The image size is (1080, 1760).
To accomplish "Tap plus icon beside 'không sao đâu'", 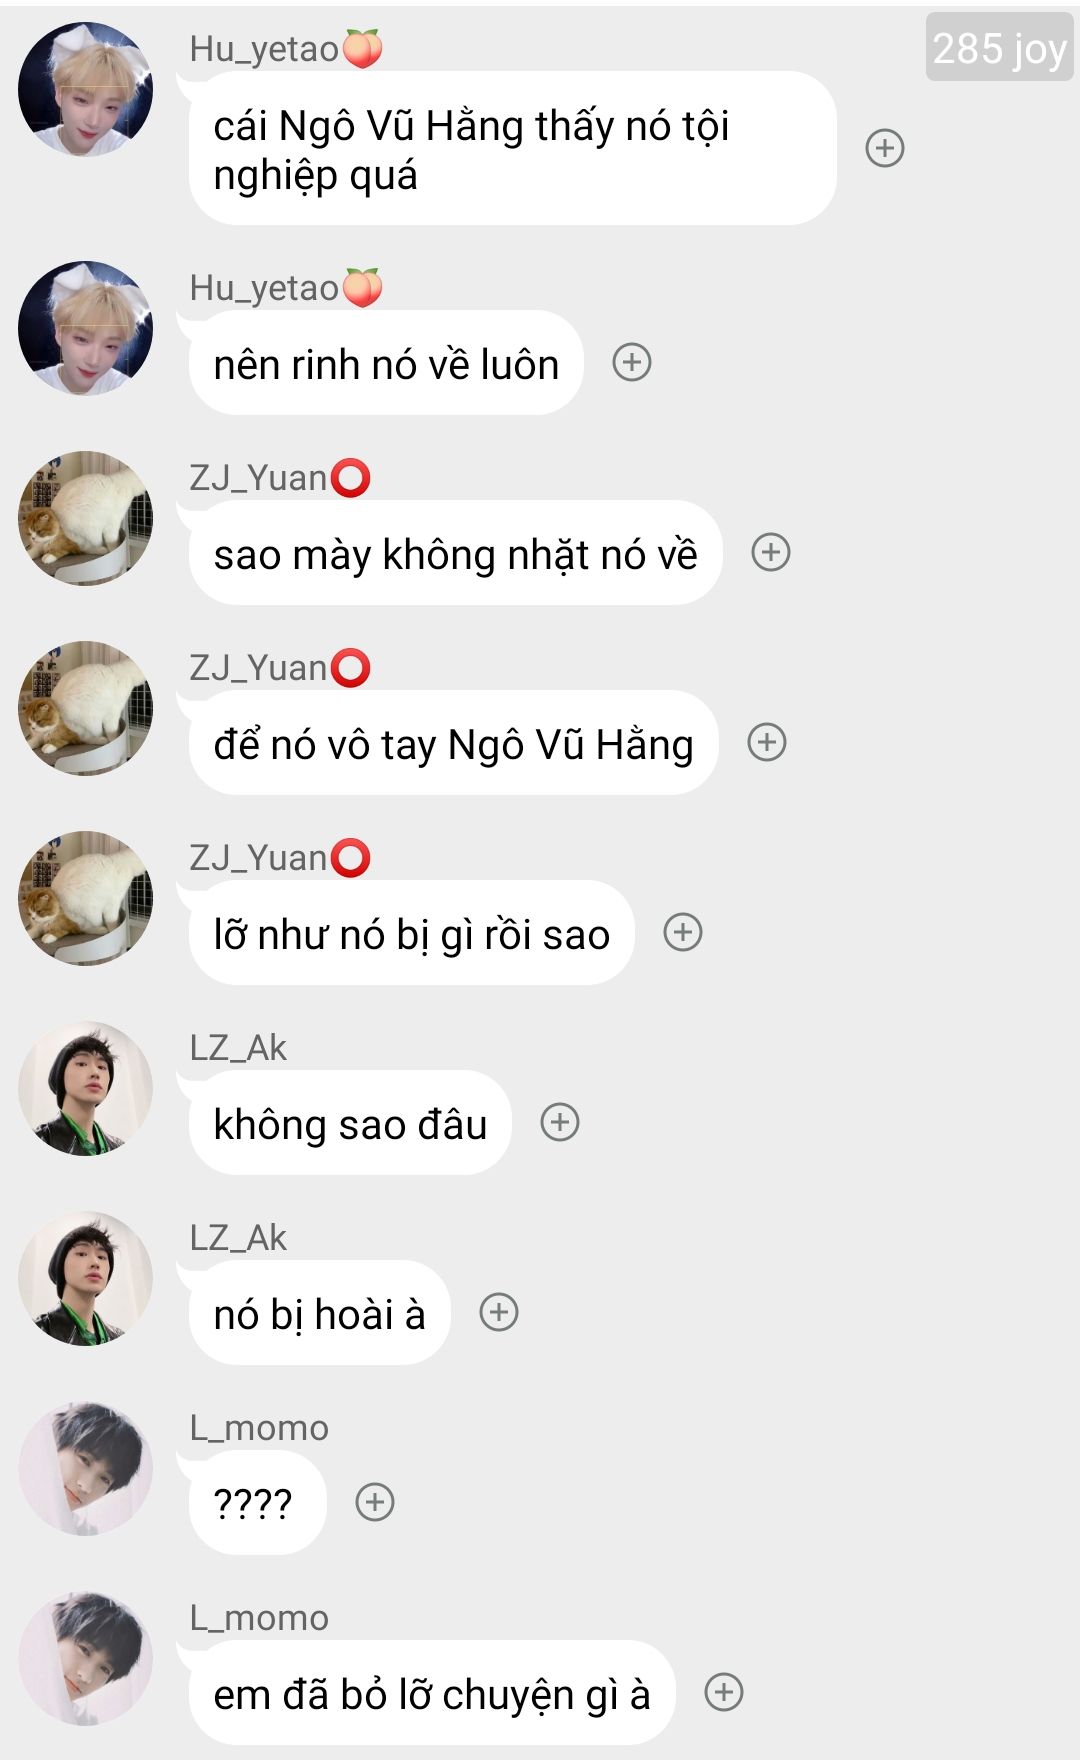I will (x=560, y=1122).
